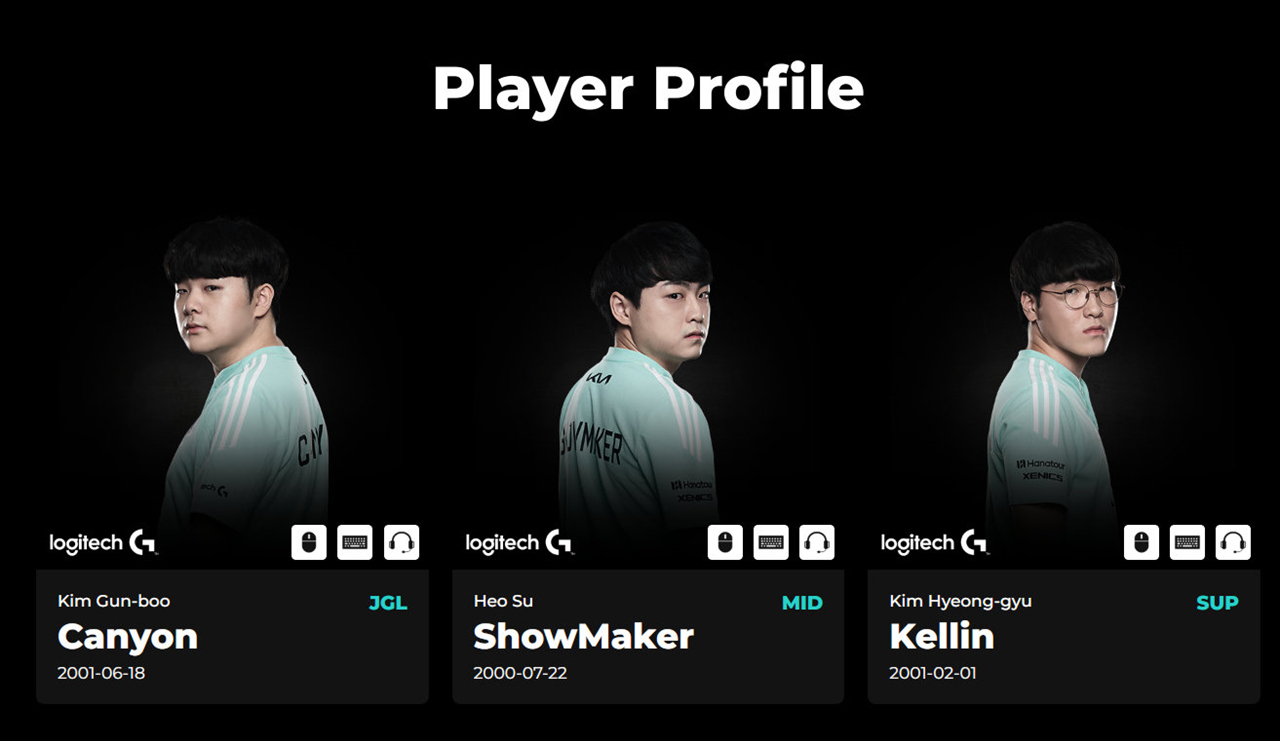
Task: Select Kellin's mouse icon
Action: point(1141,542)
